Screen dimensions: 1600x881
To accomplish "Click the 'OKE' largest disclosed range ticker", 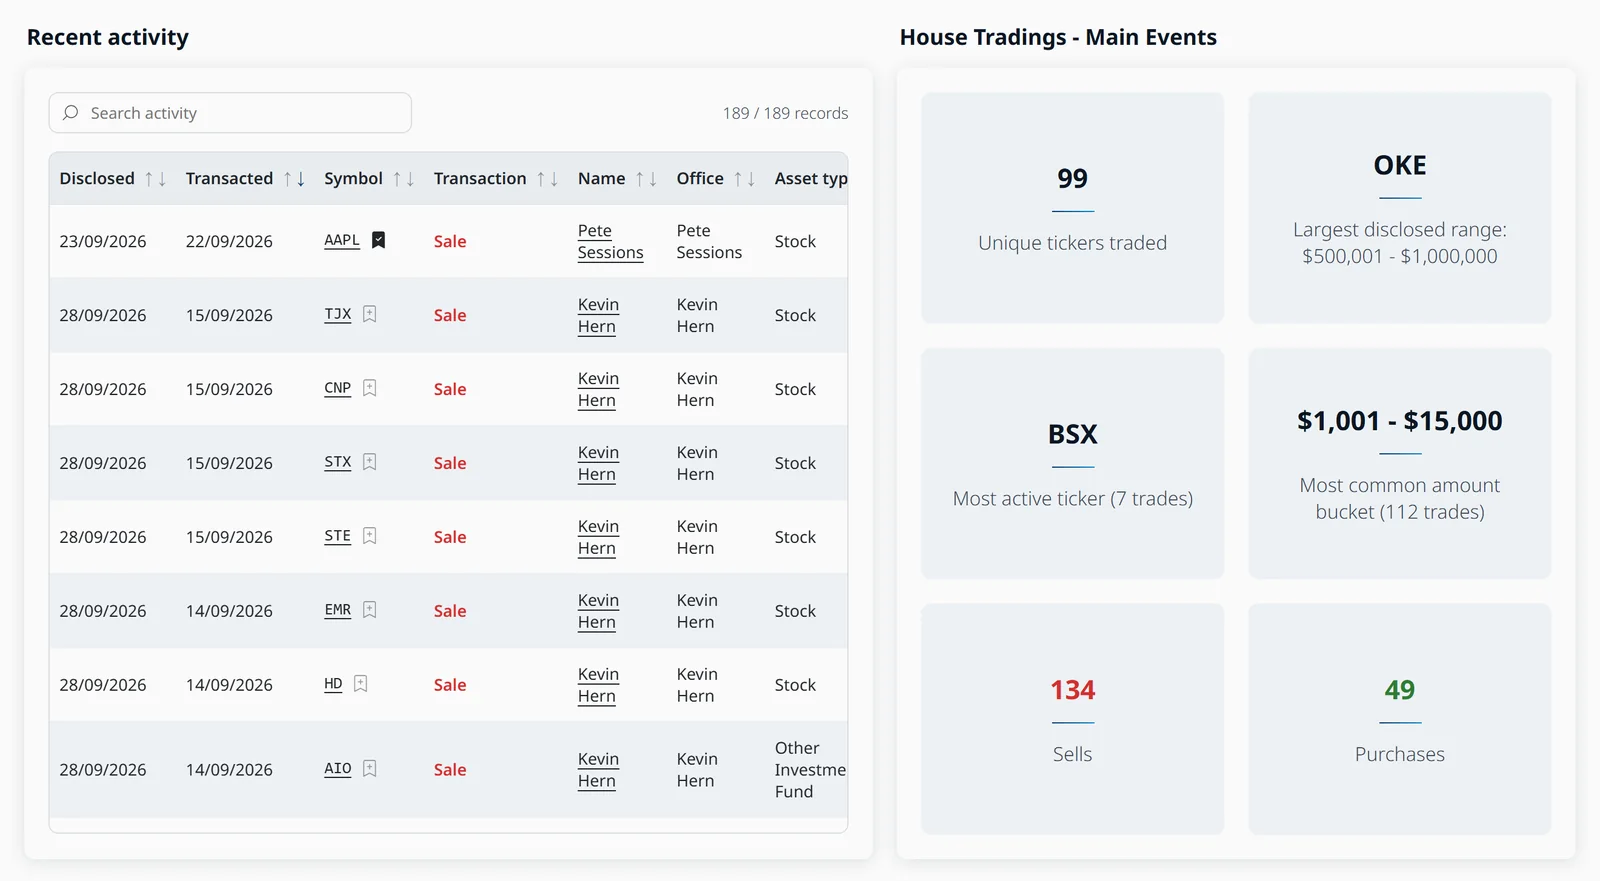I will 1400,166.
